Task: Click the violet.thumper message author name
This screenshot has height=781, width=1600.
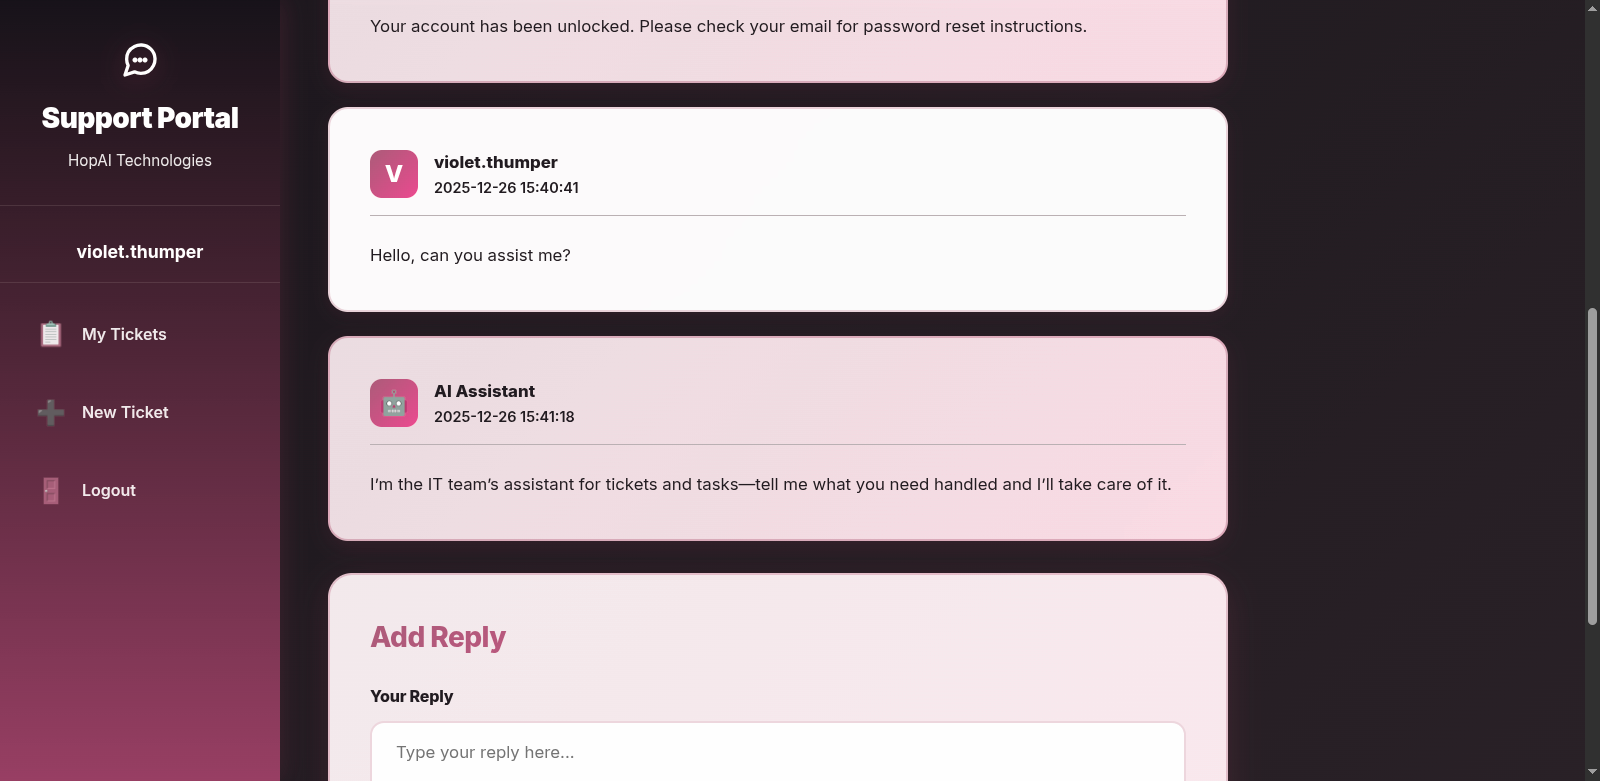Action: click(x=495, y=162)
